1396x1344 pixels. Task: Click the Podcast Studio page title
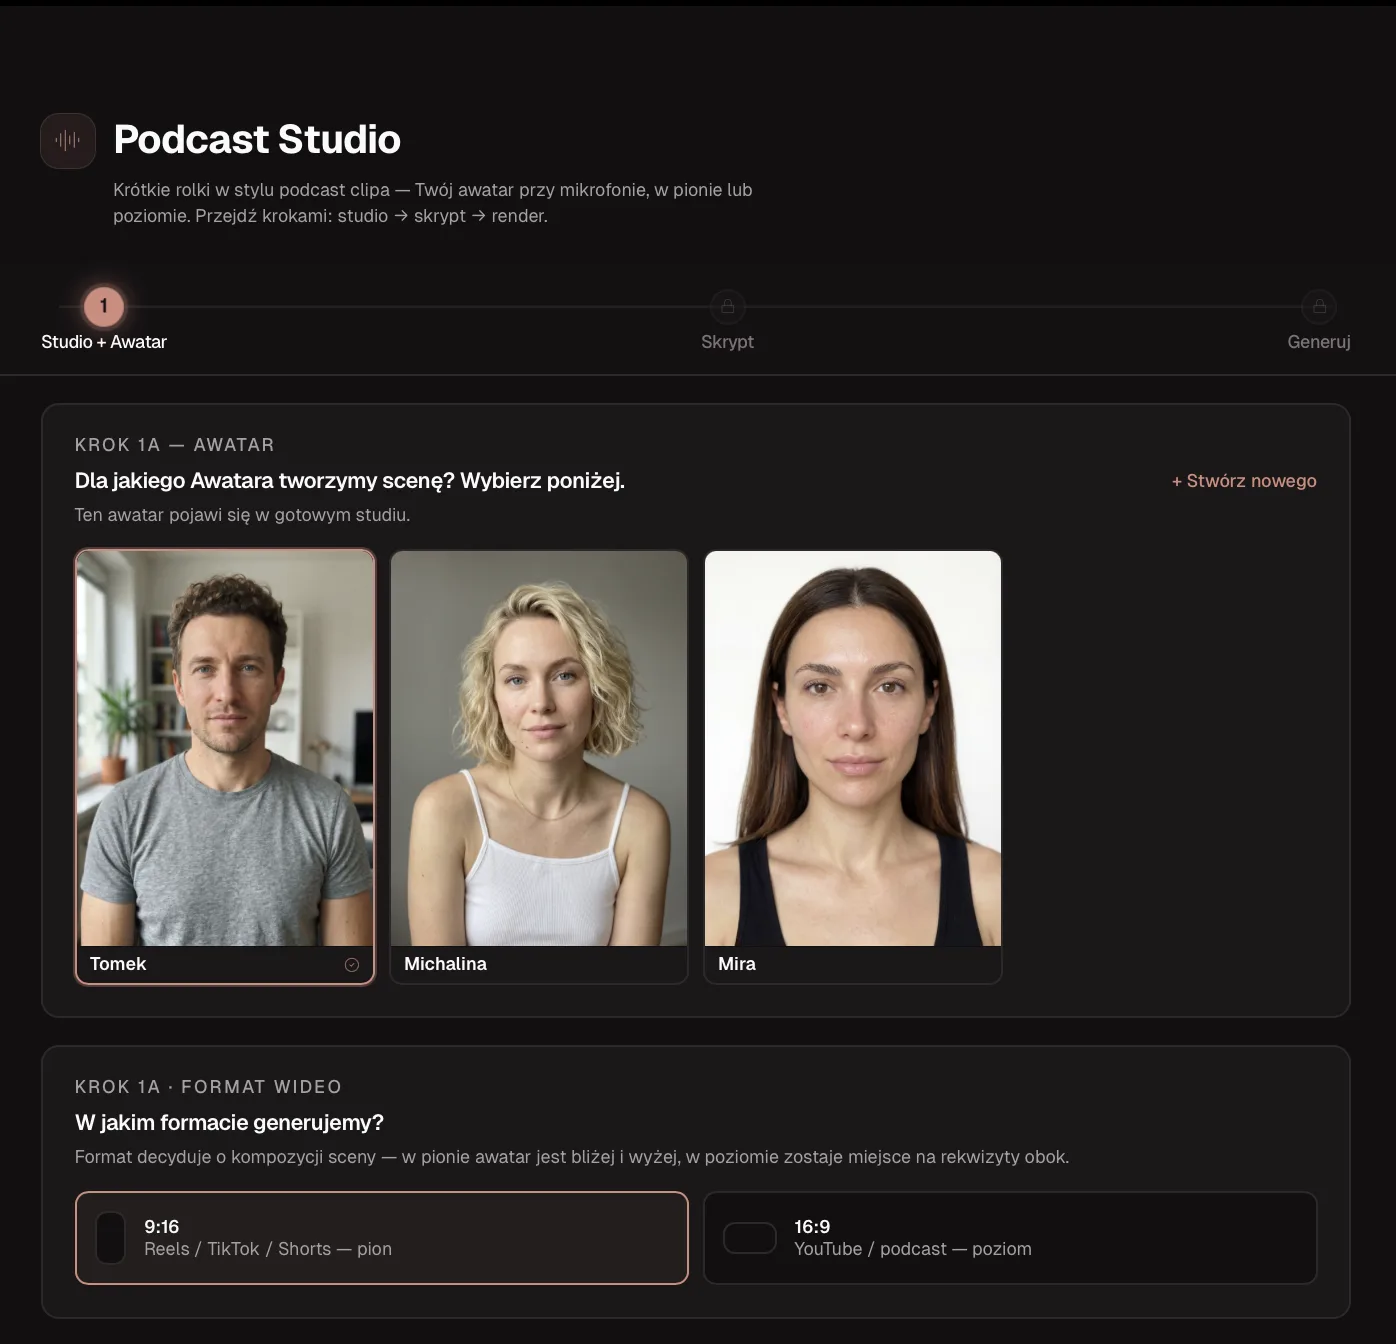point(257,140)
